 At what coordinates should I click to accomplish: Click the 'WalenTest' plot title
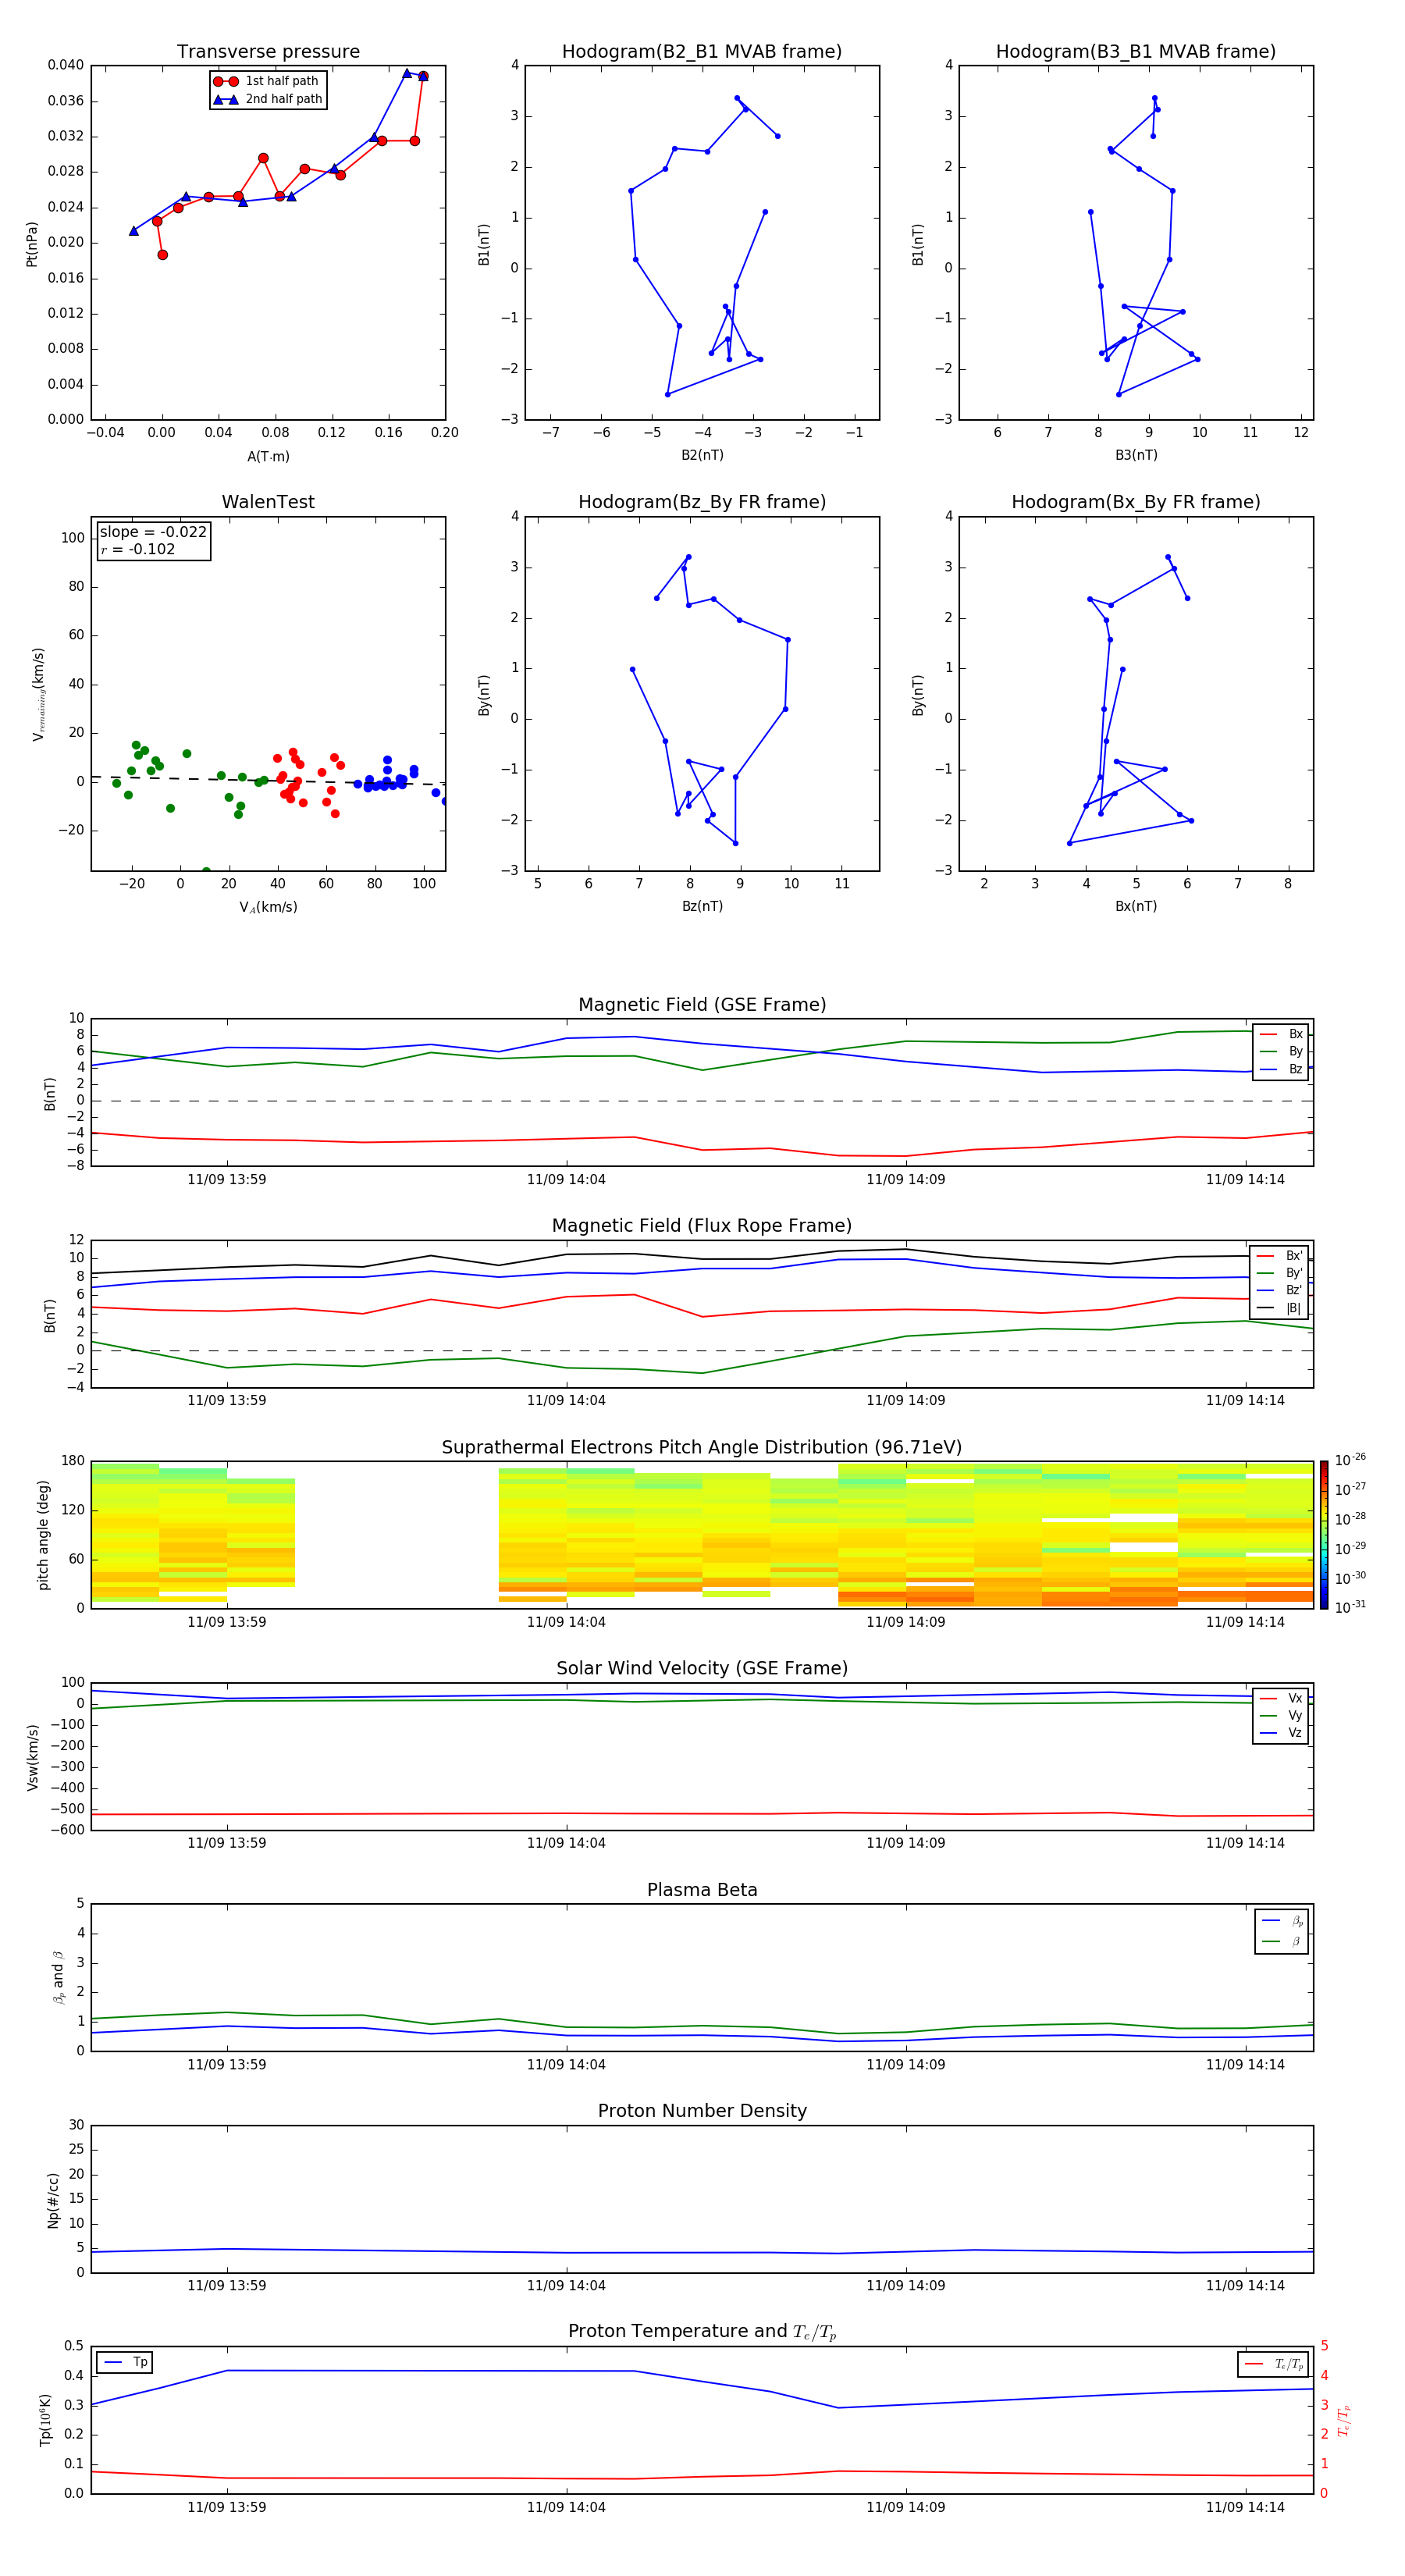tap(268, 502)
